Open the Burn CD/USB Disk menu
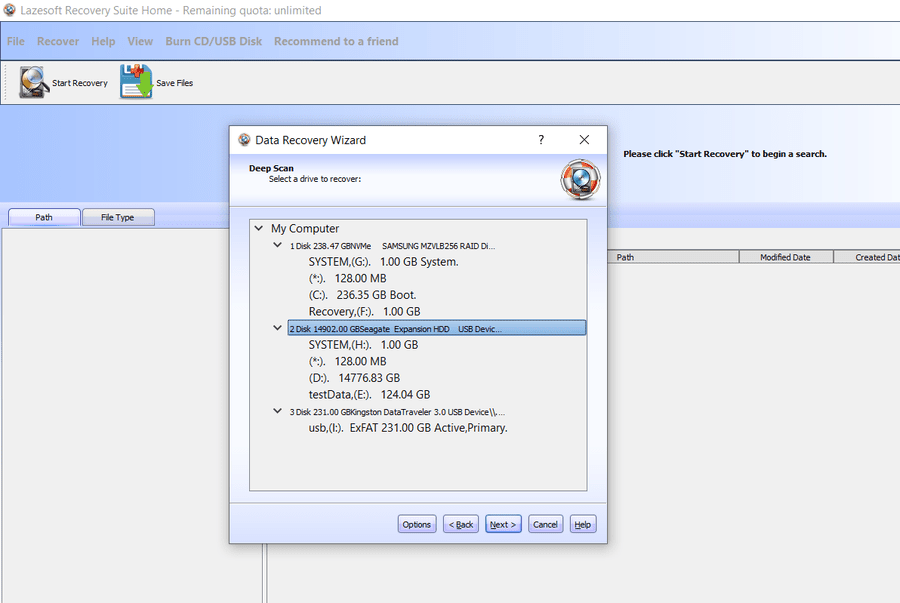 click(214, 41)
